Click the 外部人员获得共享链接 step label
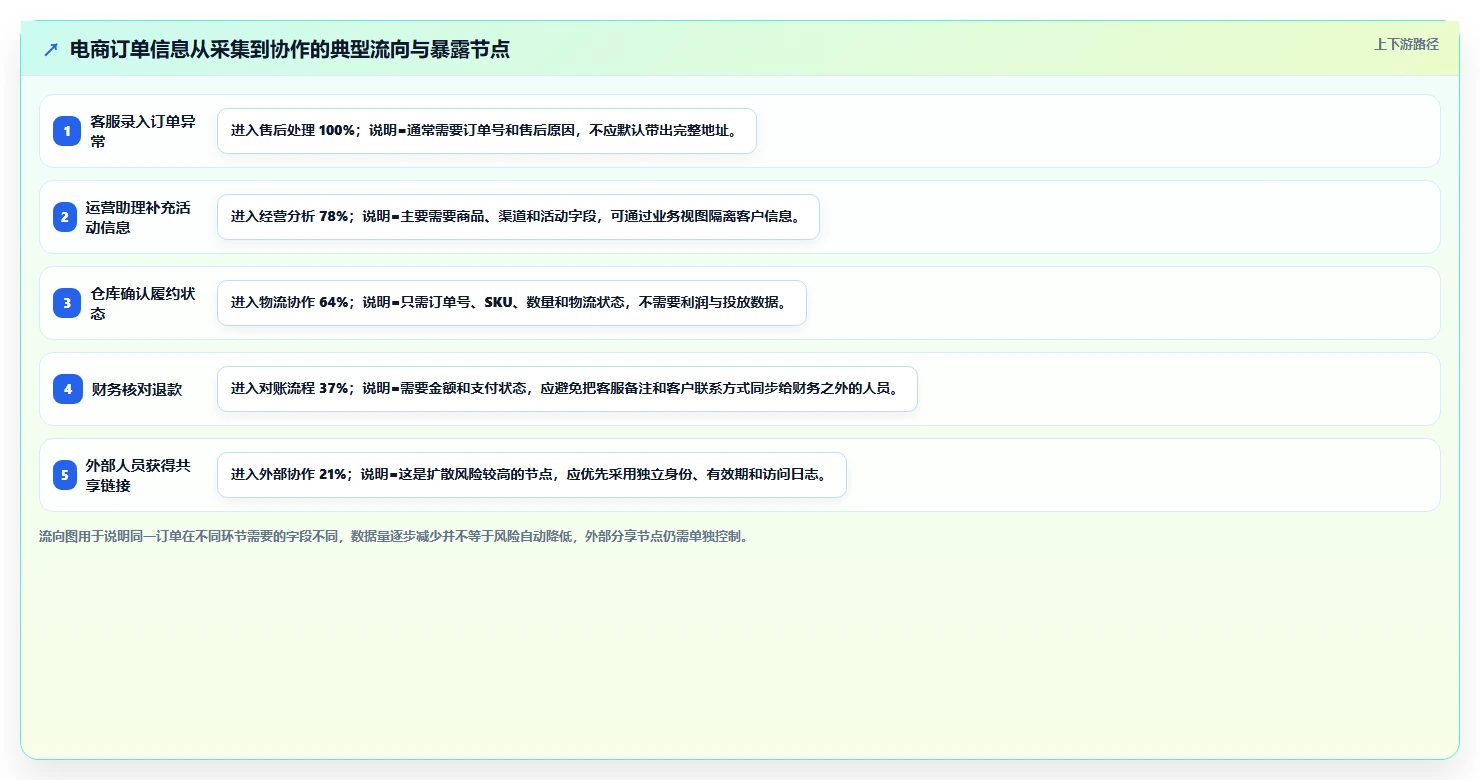1480x780 pixels. [x=138, y=475]
